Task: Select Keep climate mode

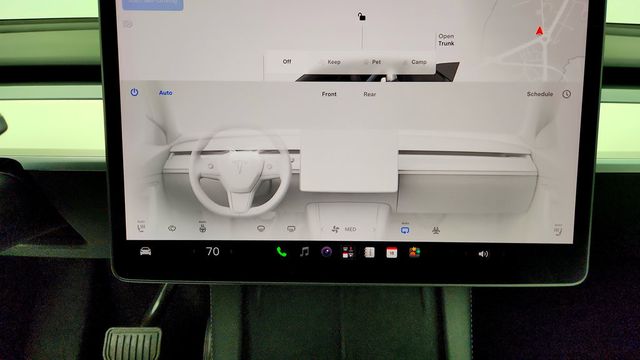Action: [x=334, y=62]
